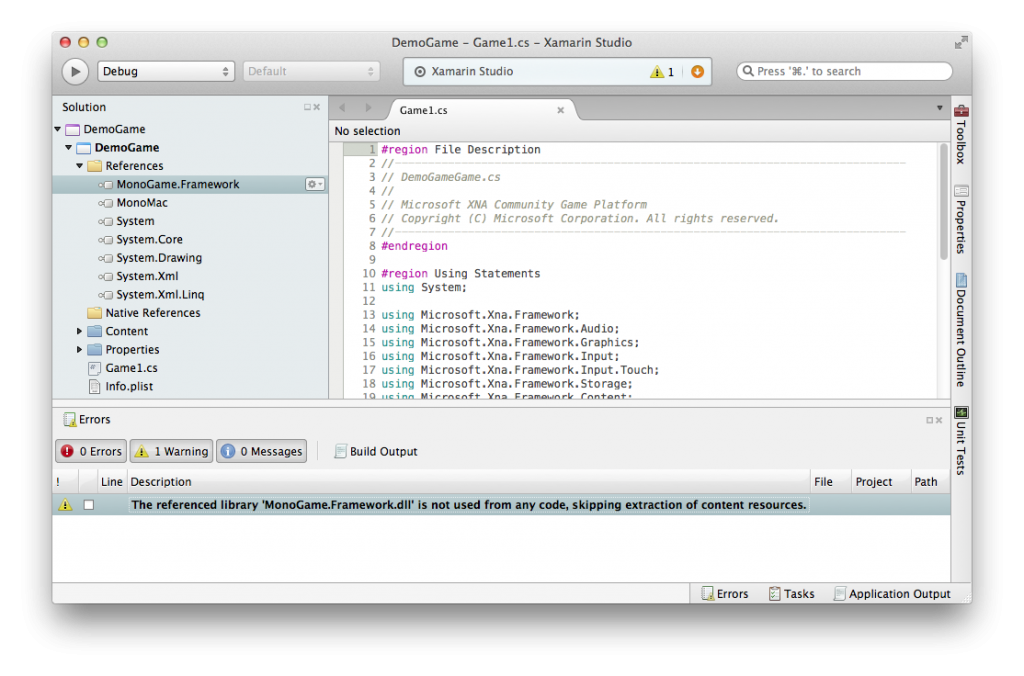
Task: Open the Unit Tests side panel
Action: (x=961, y=440)
